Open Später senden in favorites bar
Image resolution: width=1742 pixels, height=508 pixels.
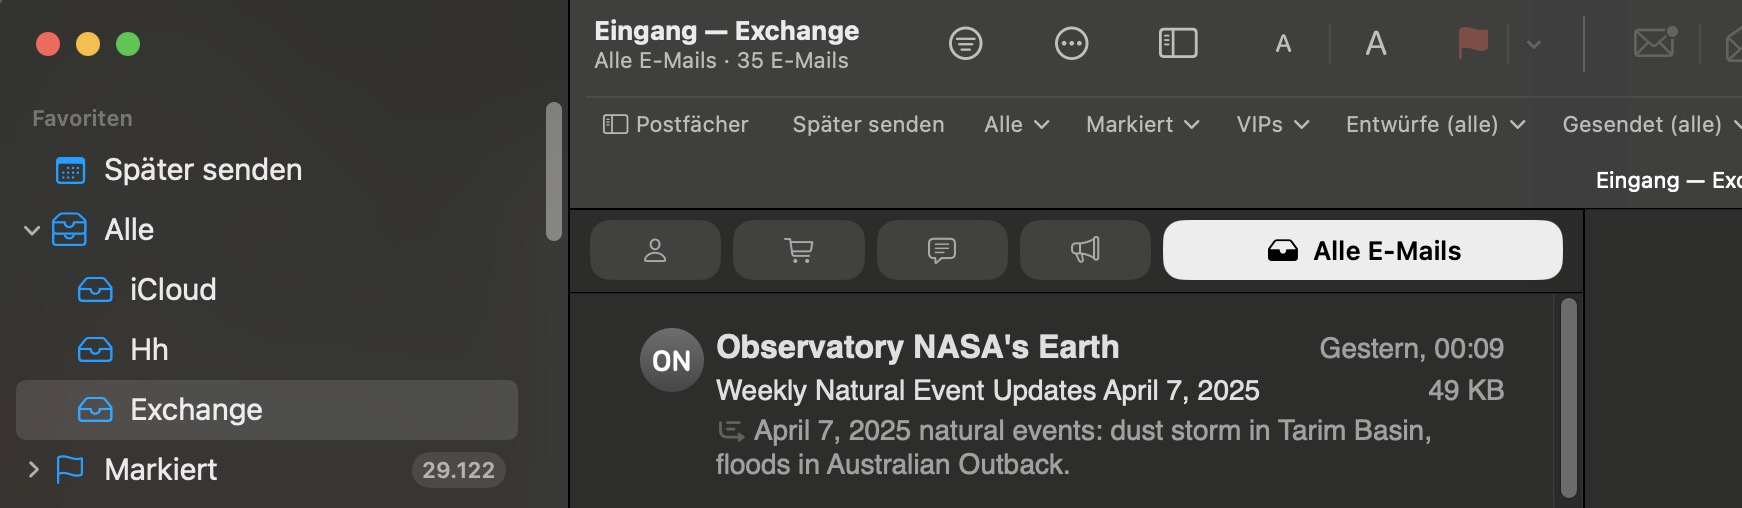pyautogui.click(x=868, y=124)
